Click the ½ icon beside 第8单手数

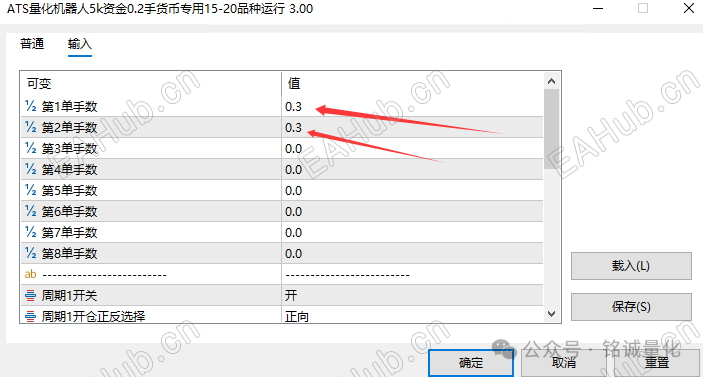point(30,253)
